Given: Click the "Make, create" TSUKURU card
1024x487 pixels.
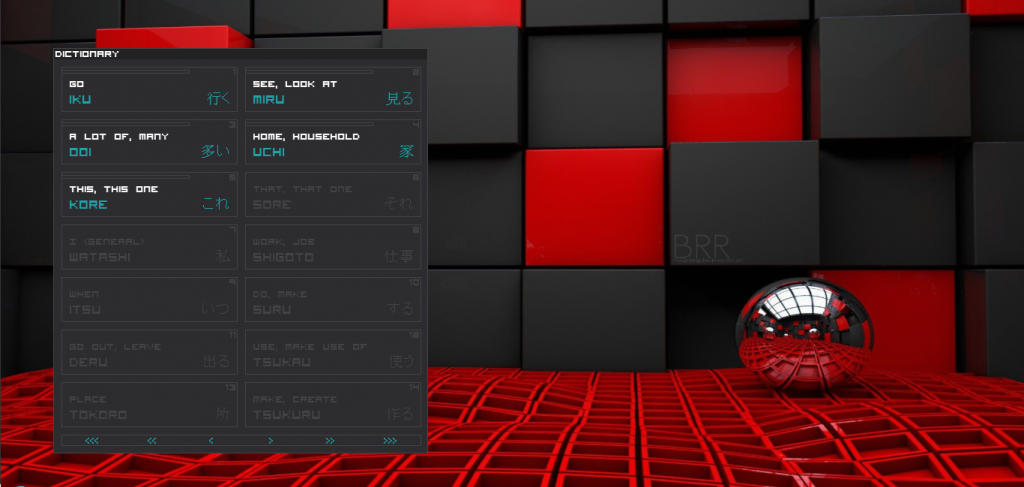Looking at the screenshot, I should point(333,406).
